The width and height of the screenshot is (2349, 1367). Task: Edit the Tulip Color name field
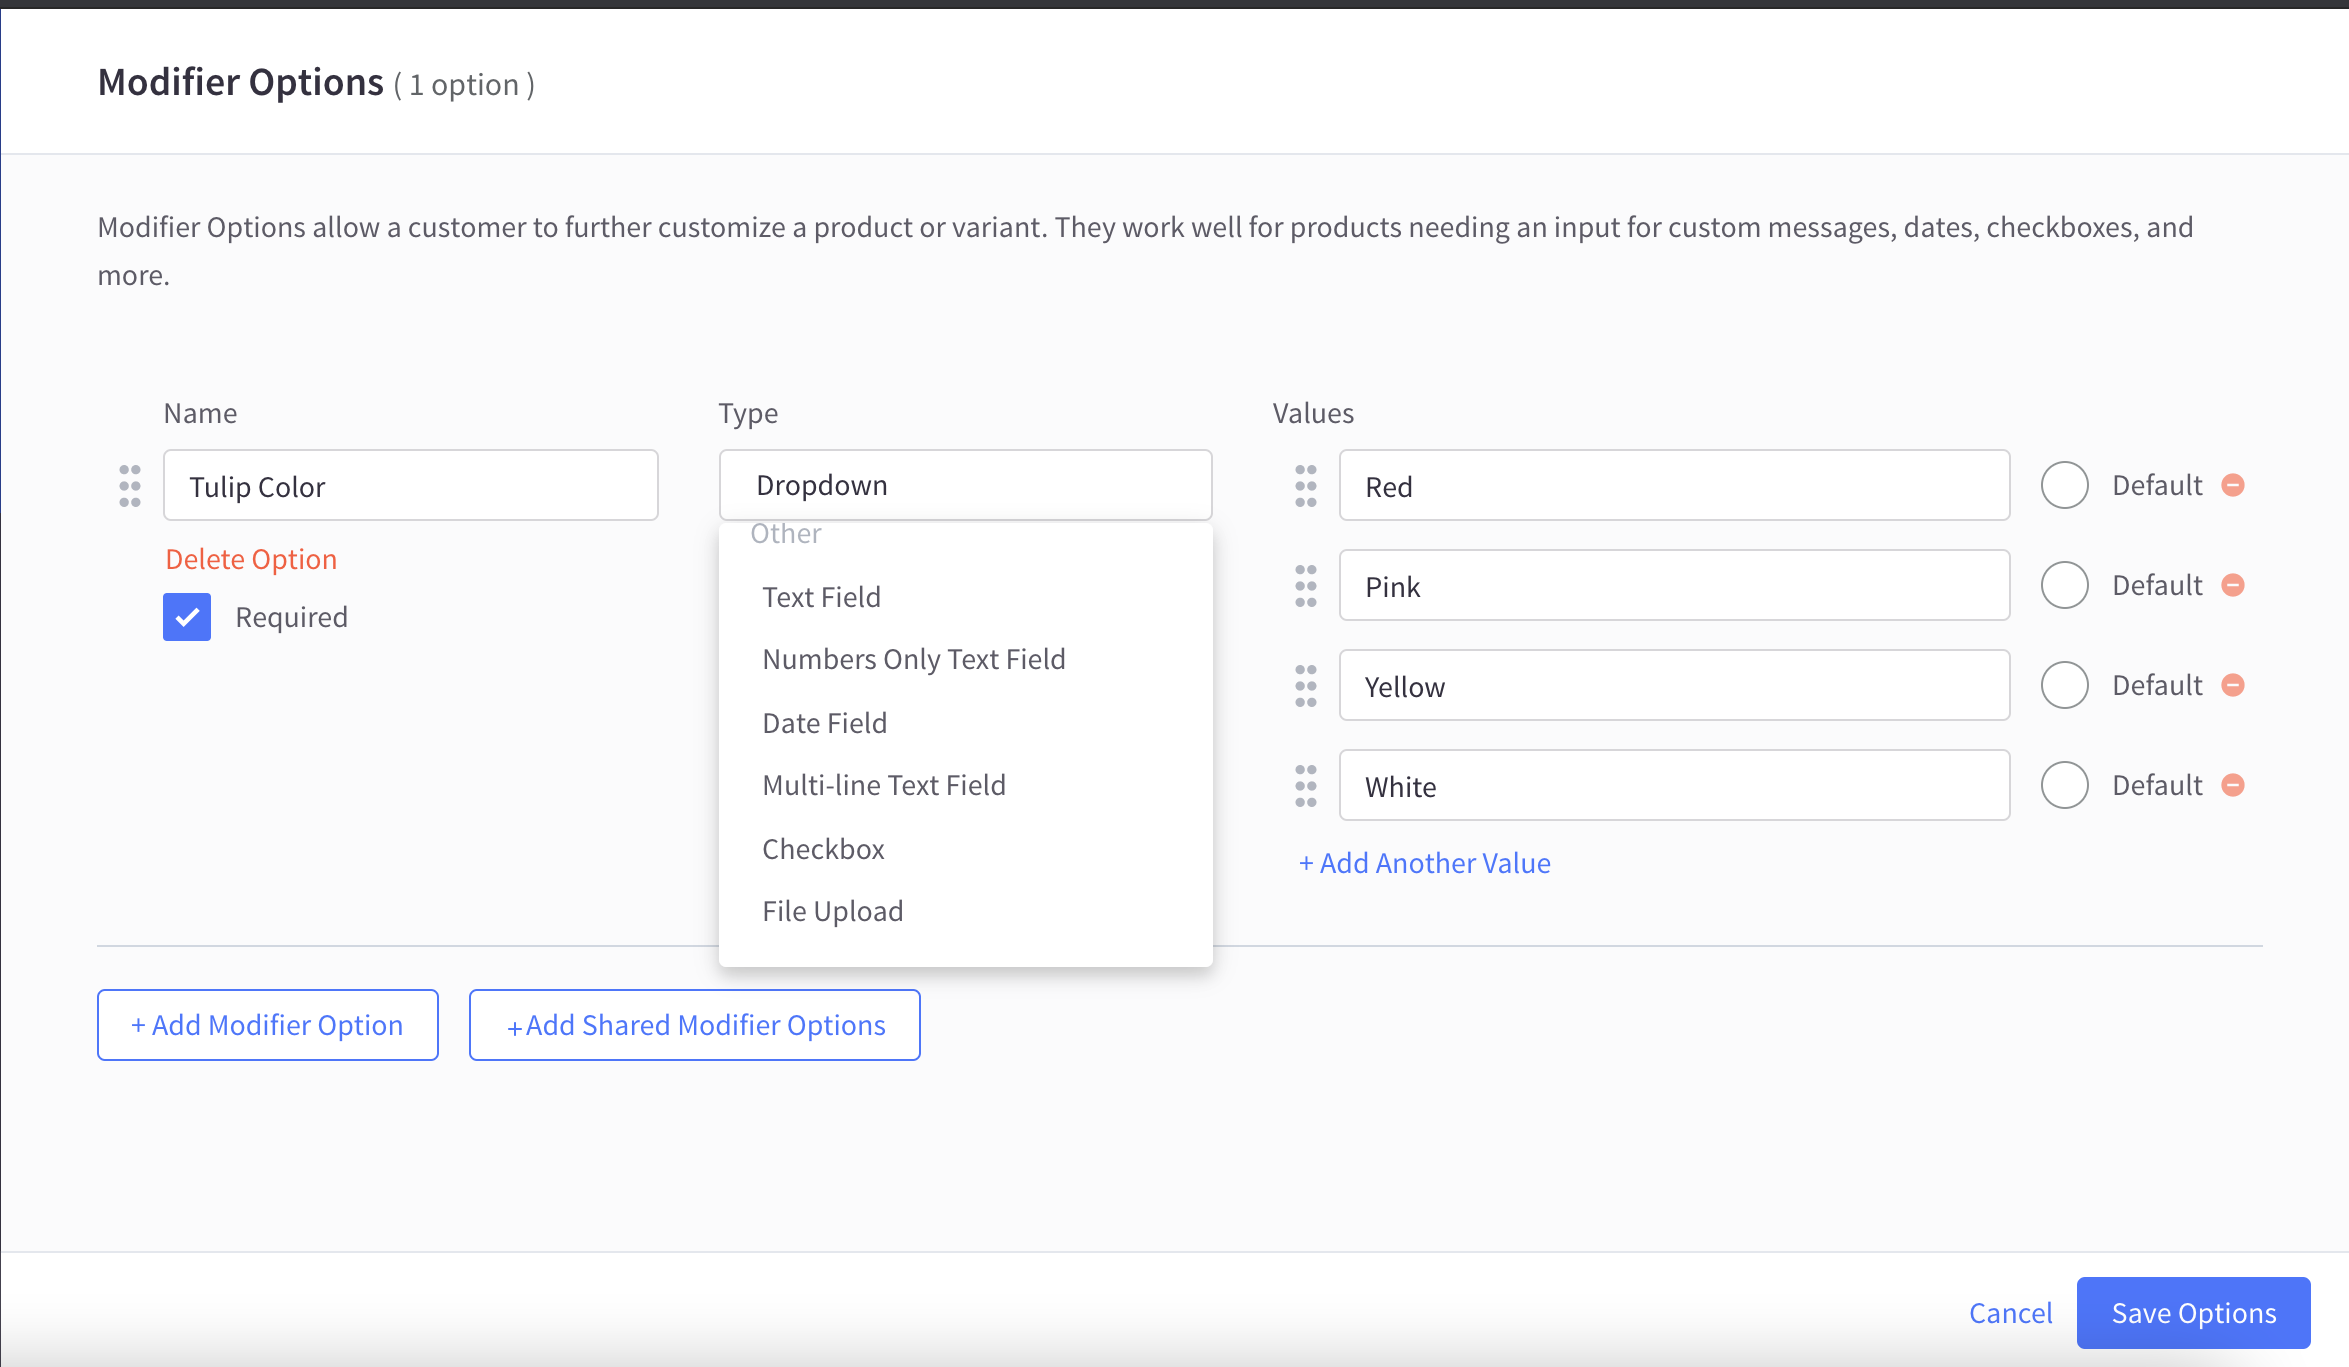tap(411, 485)
